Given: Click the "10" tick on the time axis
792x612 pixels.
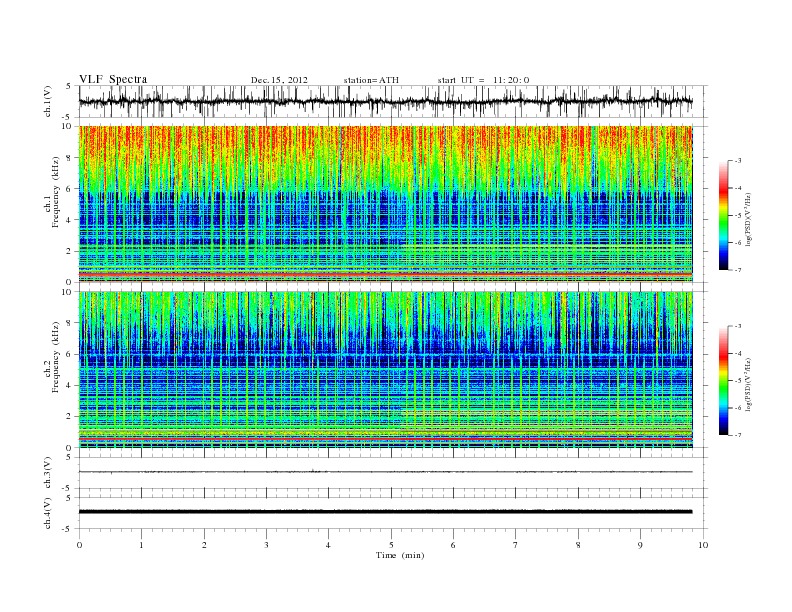Looking at the screenshot, I should click(703, 545).
